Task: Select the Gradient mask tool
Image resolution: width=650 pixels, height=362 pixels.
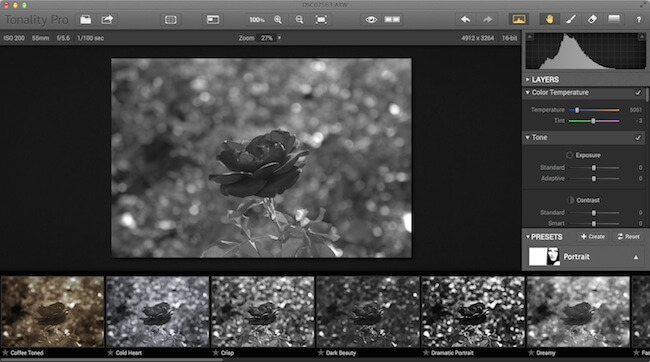Action: point(614,19)
